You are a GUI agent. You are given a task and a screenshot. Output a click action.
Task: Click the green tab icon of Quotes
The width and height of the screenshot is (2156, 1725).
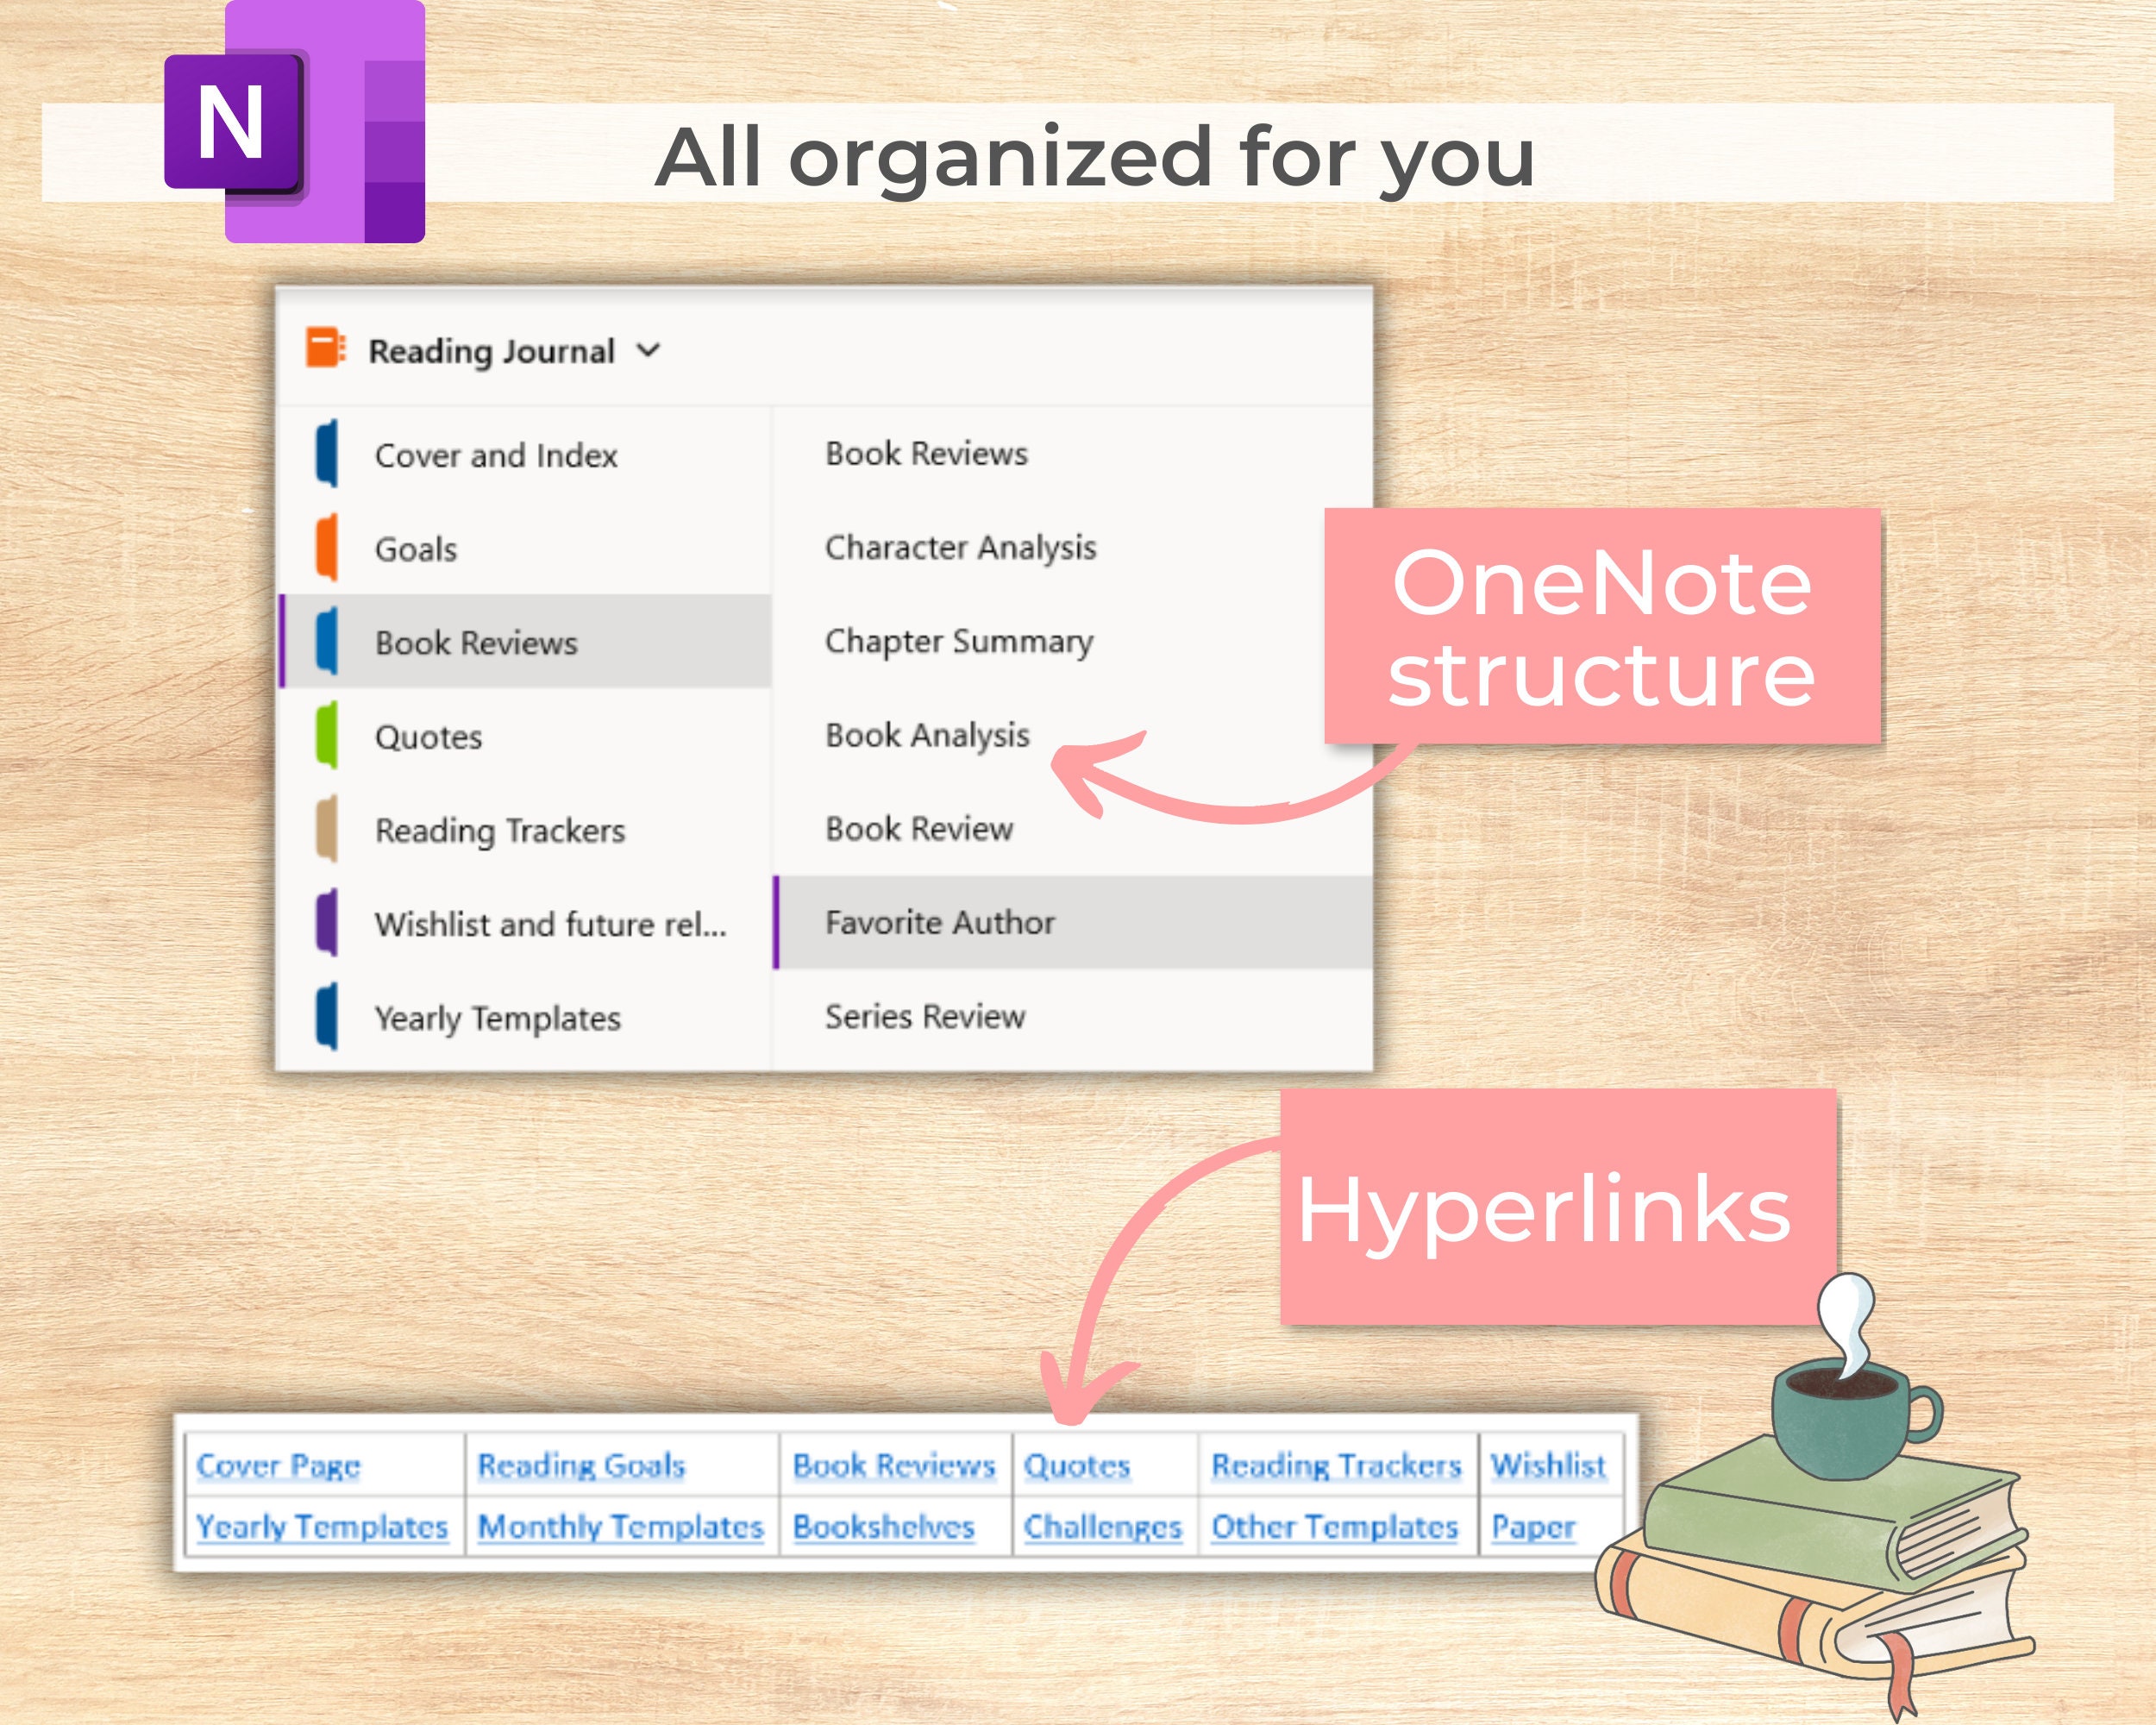click(325, 737)
